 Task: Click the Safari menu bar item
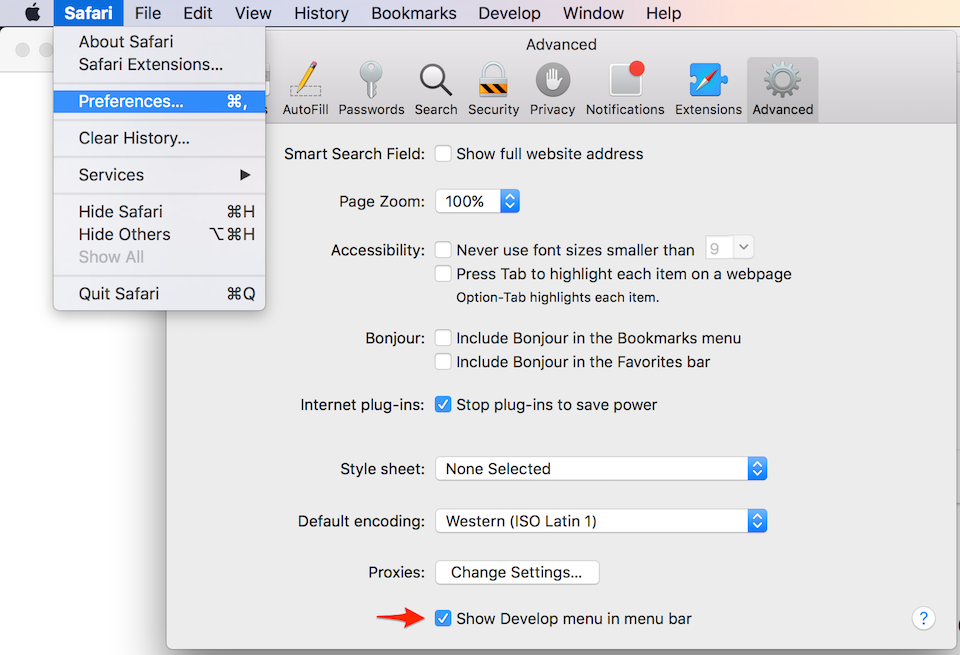tap(88, 13)
